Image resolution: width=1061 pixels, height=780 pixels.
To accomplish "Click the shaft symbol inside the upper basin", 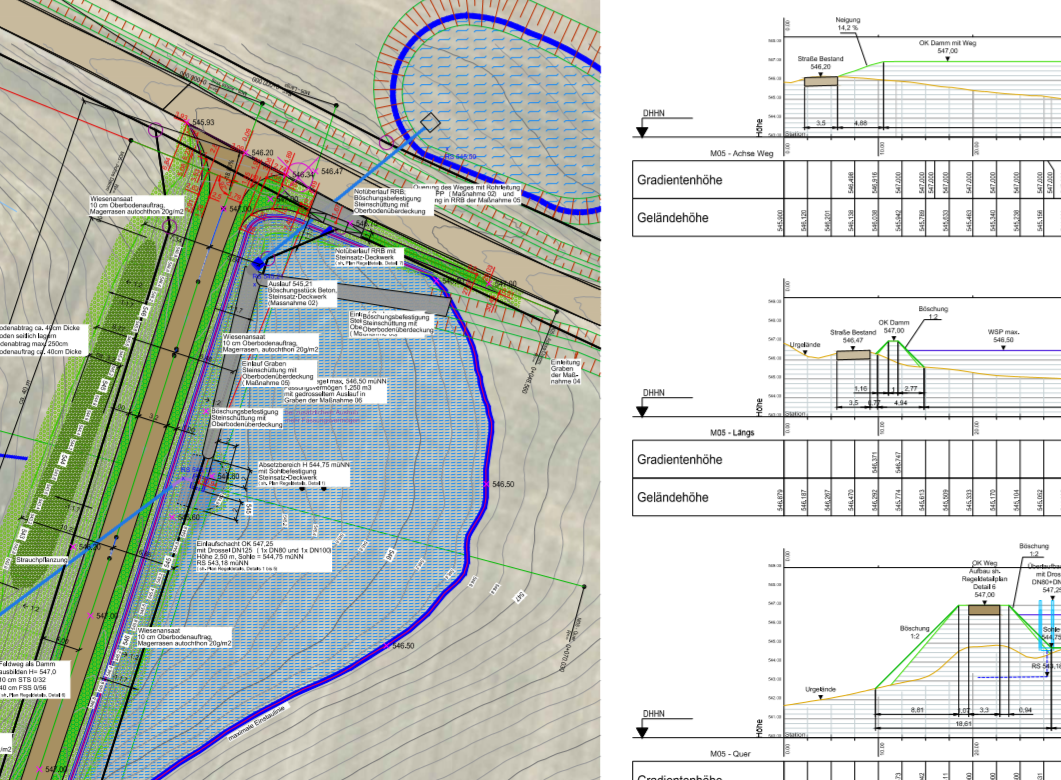I will (x=430, y=122).
